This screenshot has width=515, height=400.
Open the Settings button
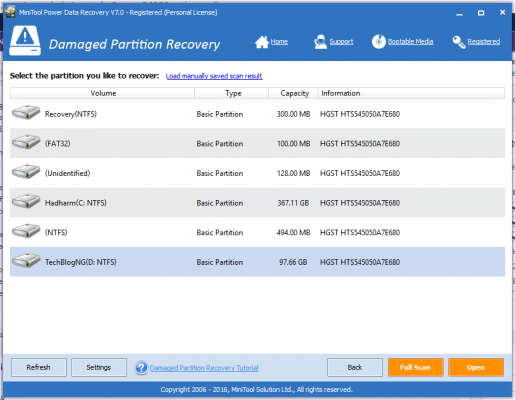coord(99,367)
